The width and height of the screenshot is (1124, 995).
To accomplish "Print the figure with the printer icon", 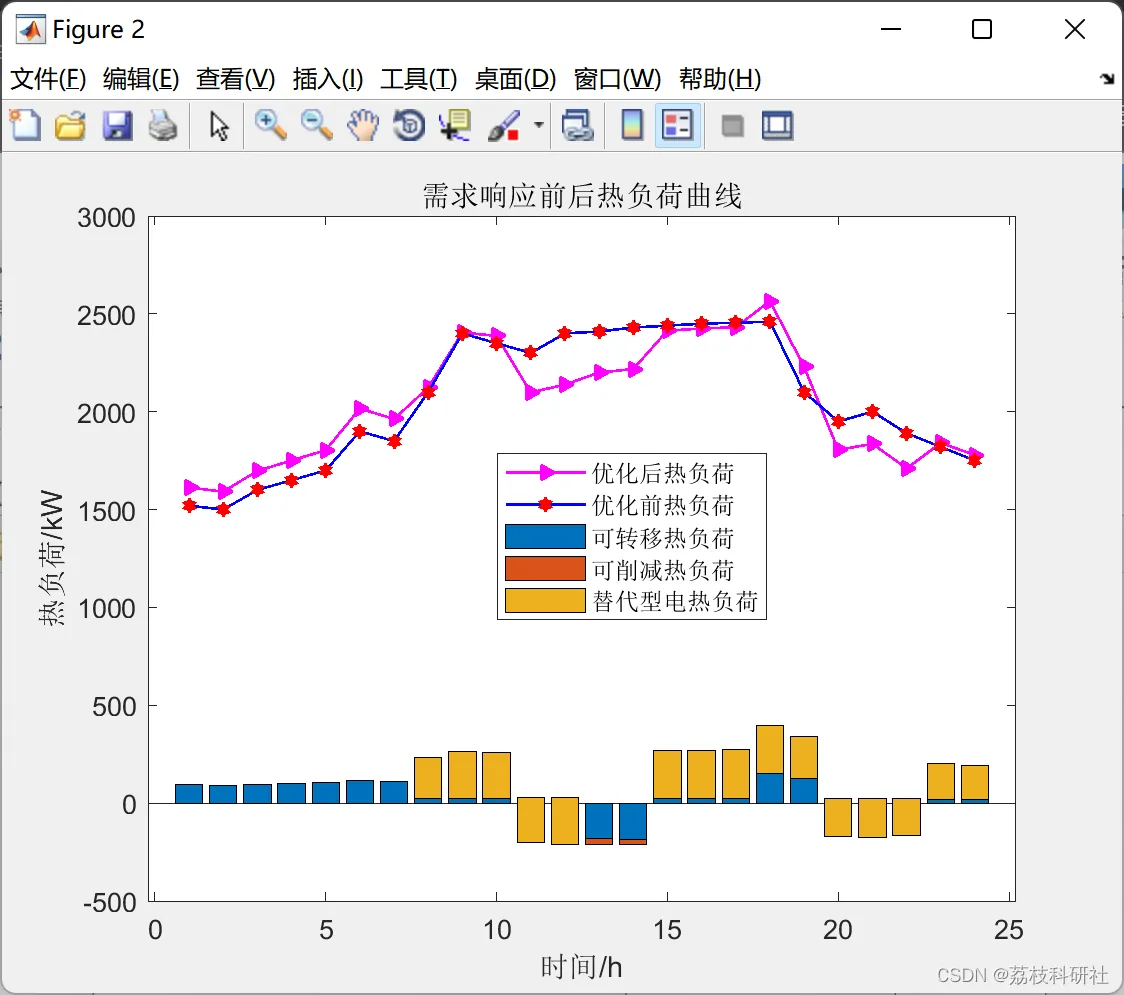I will (x=163, y=125).
